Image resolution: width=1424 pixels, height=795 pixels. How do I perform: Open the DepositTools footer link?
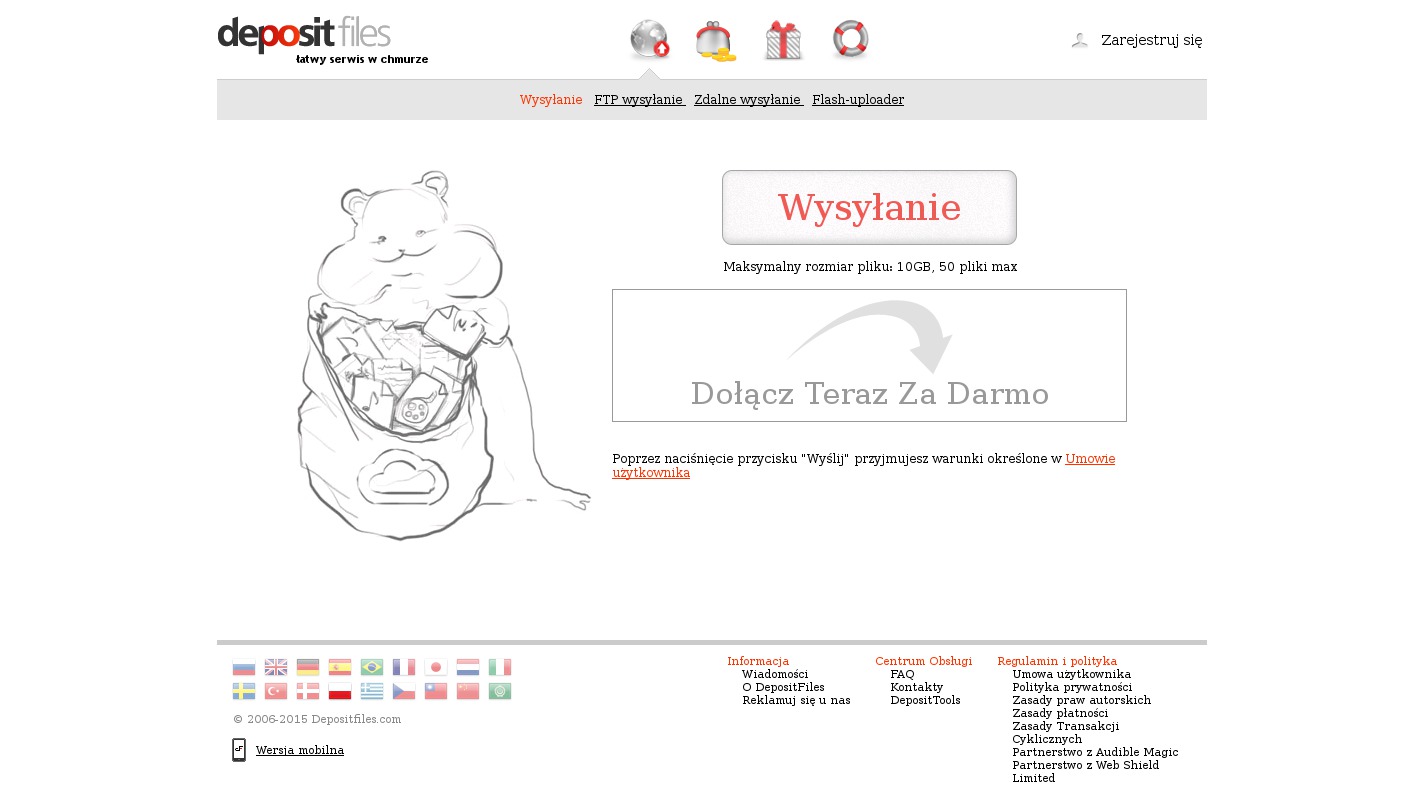pos(925,700)
